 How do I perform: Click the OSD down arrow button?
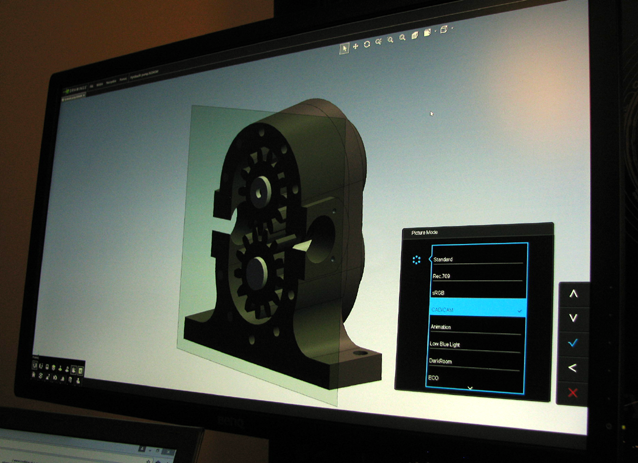point(573,318)
